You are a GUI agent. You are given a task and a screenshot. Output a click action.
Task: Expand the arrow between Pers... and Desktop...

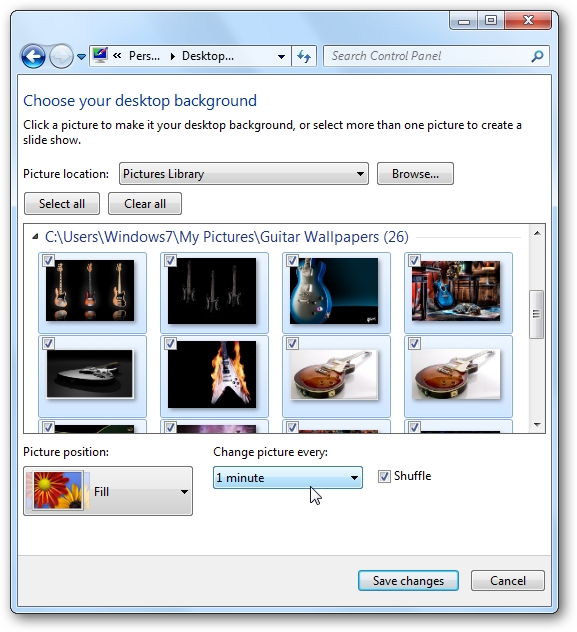tap(172, 56)
